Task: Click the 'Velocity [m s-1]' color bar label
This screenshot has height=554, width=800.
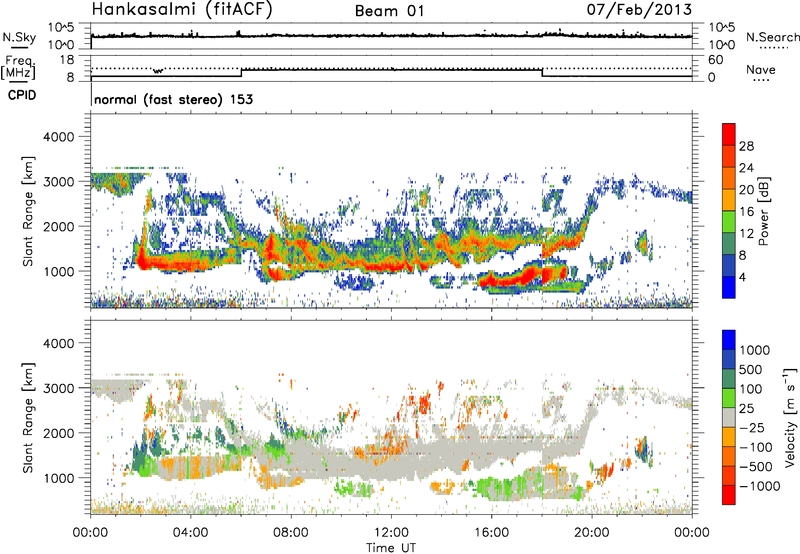Action: (x=790, y=417)
